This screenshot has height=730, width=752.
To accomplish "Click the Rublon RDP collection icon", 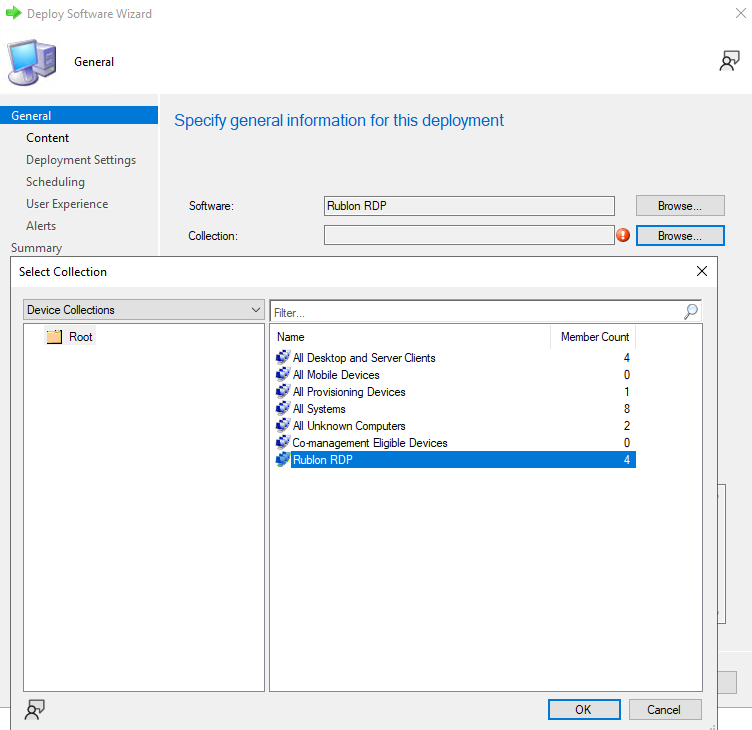I will pos(283,460).
